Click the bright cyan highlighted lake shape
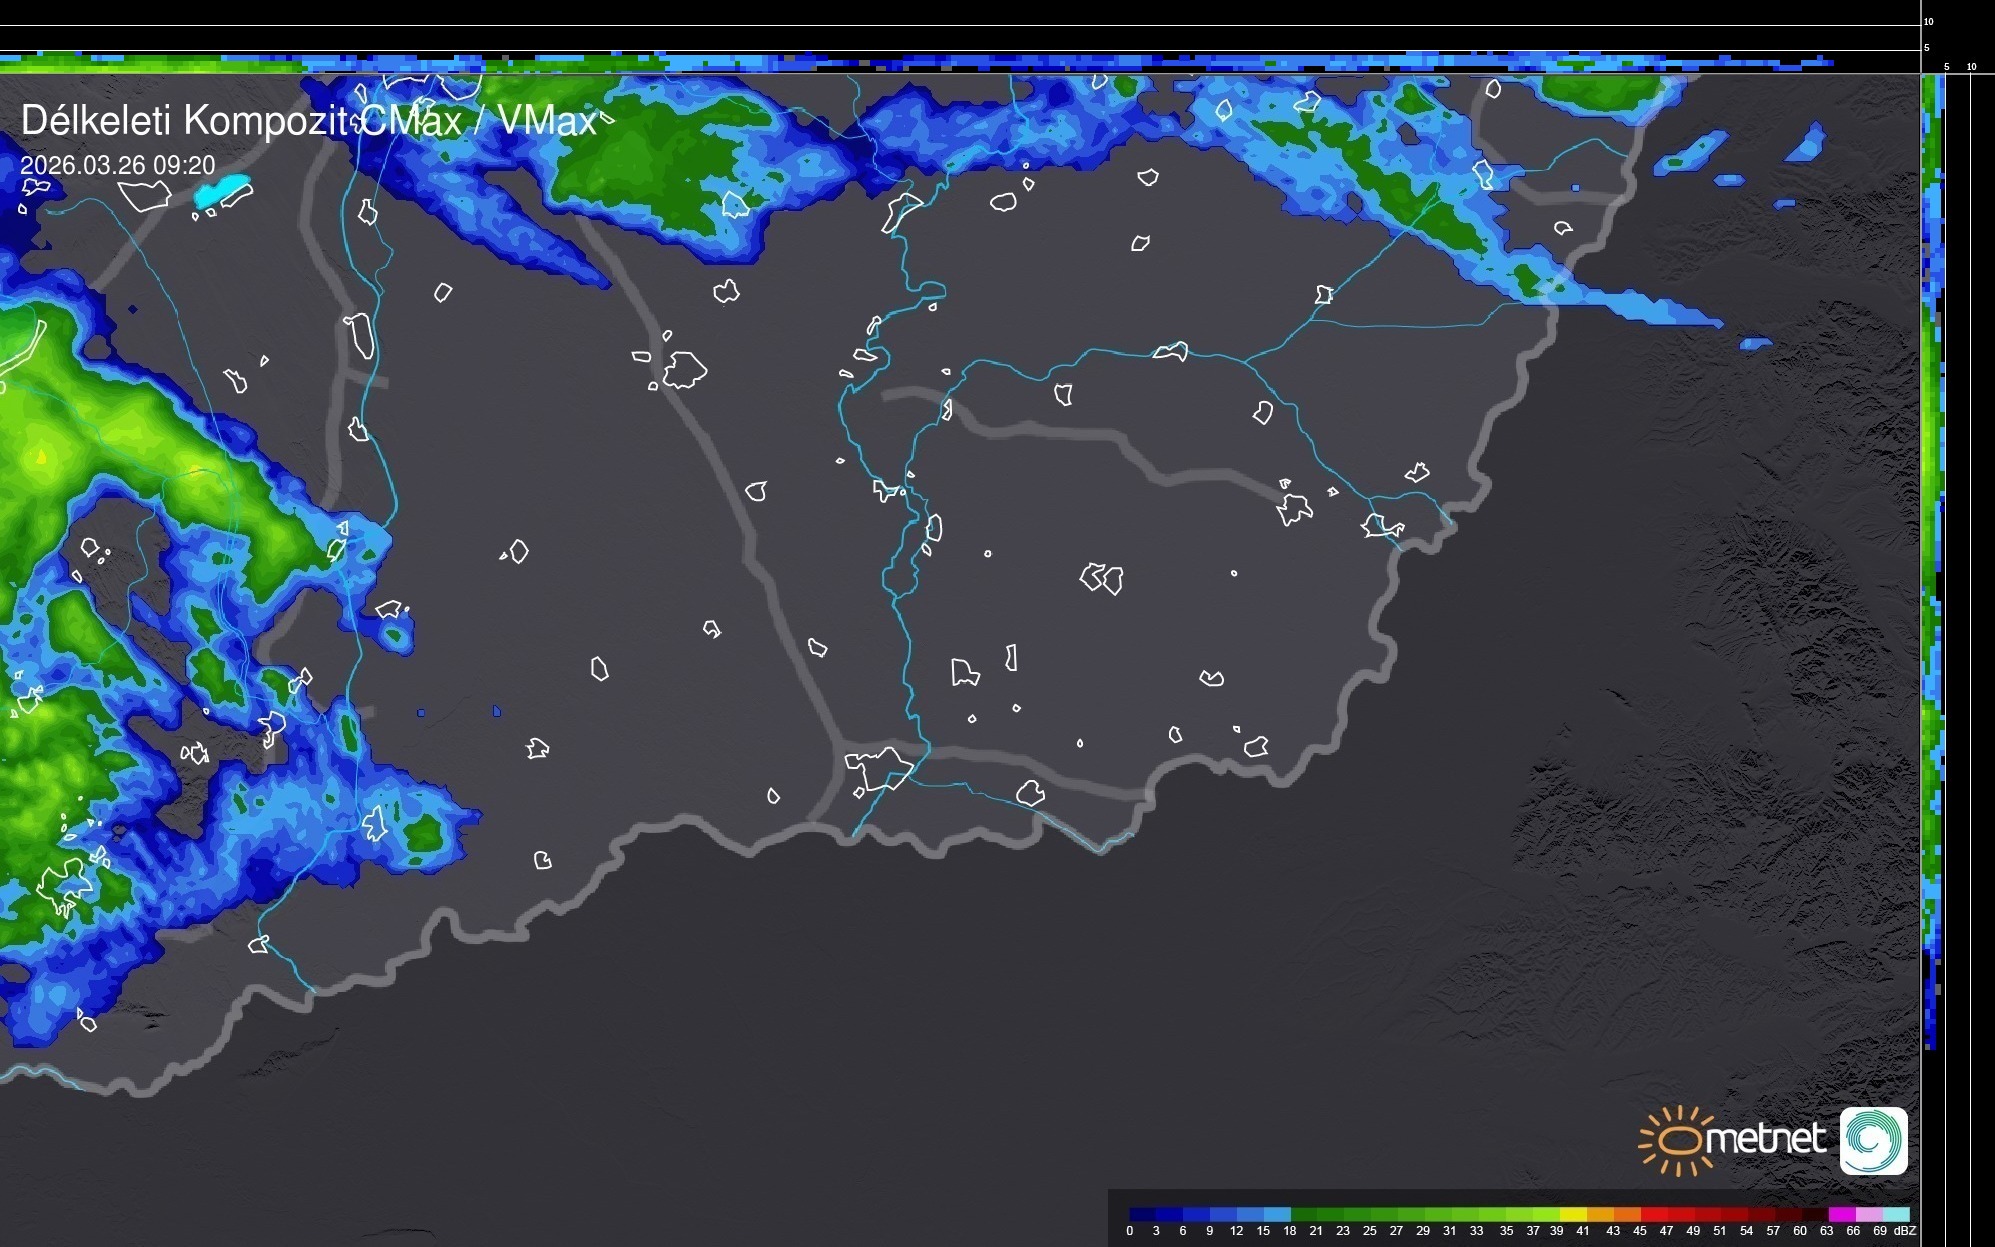1995x1247 pixels. pyautogui.click(x=221, y=190)
